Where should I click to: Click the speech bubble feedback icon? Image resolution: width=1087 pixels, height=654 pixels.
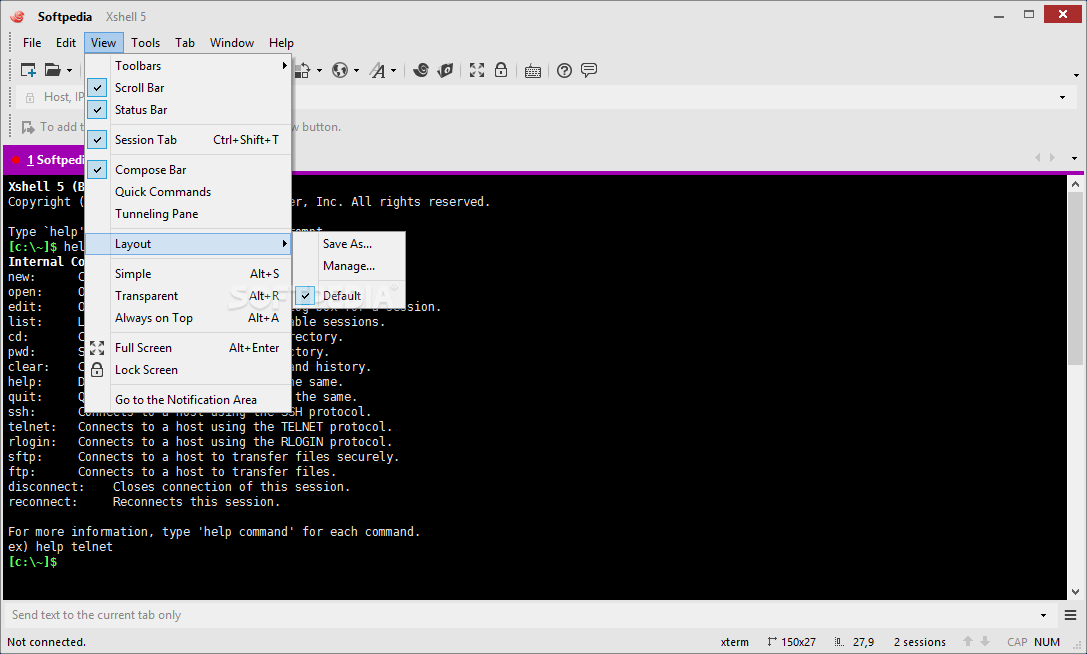(x=589, y=70)
